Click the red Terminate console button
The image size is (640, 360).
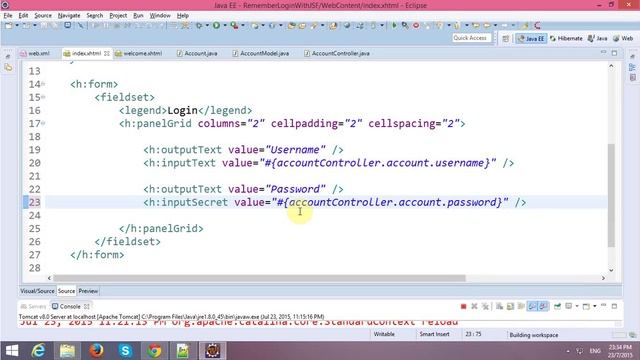coord(463,307)
